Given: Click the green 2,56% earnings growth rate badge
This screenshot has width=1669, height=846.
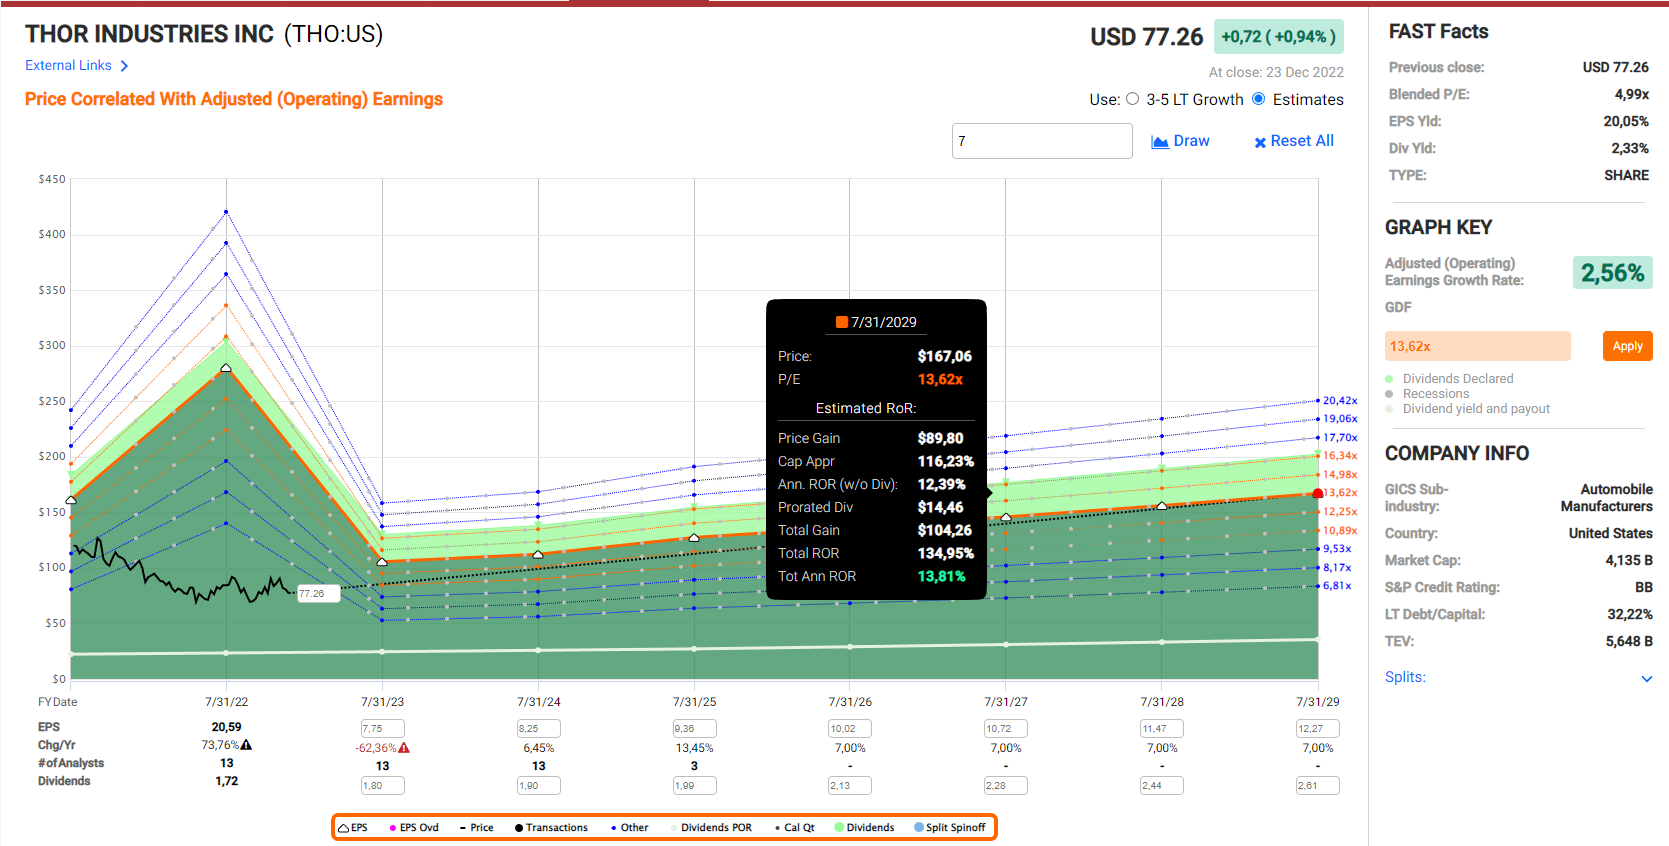Looking at the screenshot, I should click(1612, 273).
